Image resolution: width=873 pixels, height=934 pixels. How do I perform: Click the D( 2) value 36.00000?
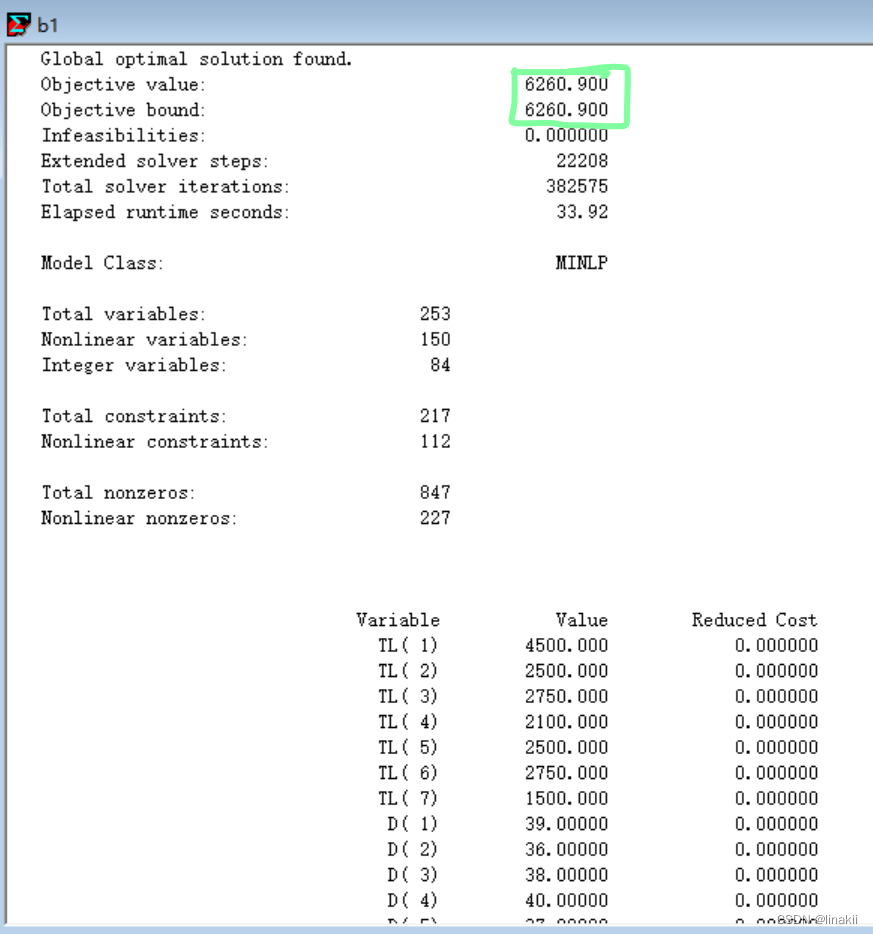(566, 849)
